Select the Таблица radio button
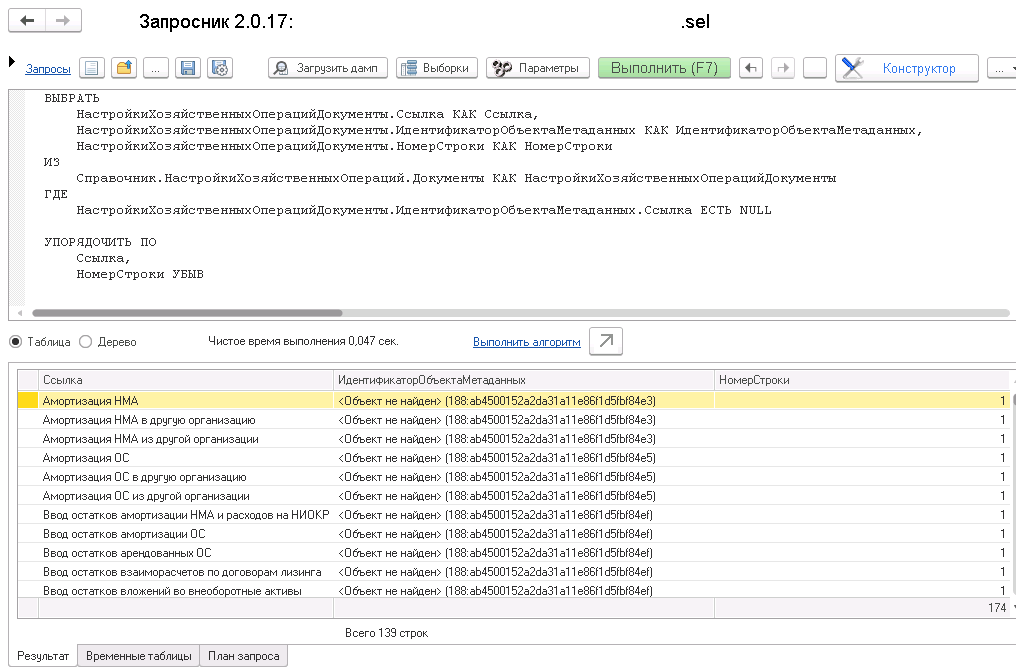This screenshot has width=1016, height=667. pos(16,342)
